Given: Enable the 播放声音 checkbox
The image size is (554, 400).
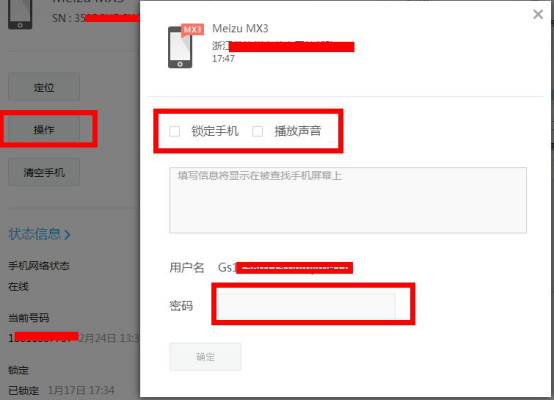Looking at the screenshot, I should click(258, 131).
